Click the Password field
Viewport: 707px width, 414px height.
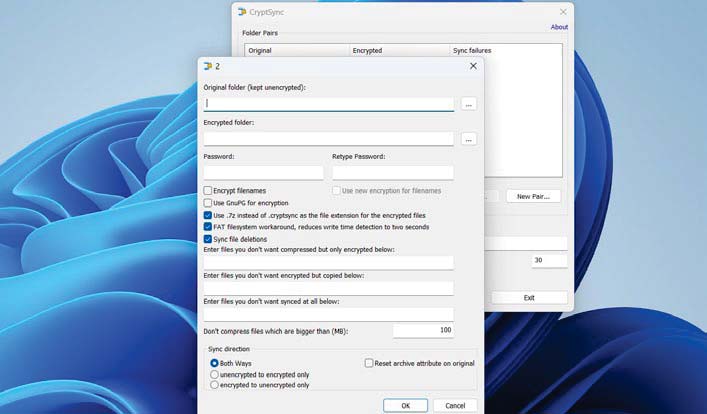pos(263,173)
